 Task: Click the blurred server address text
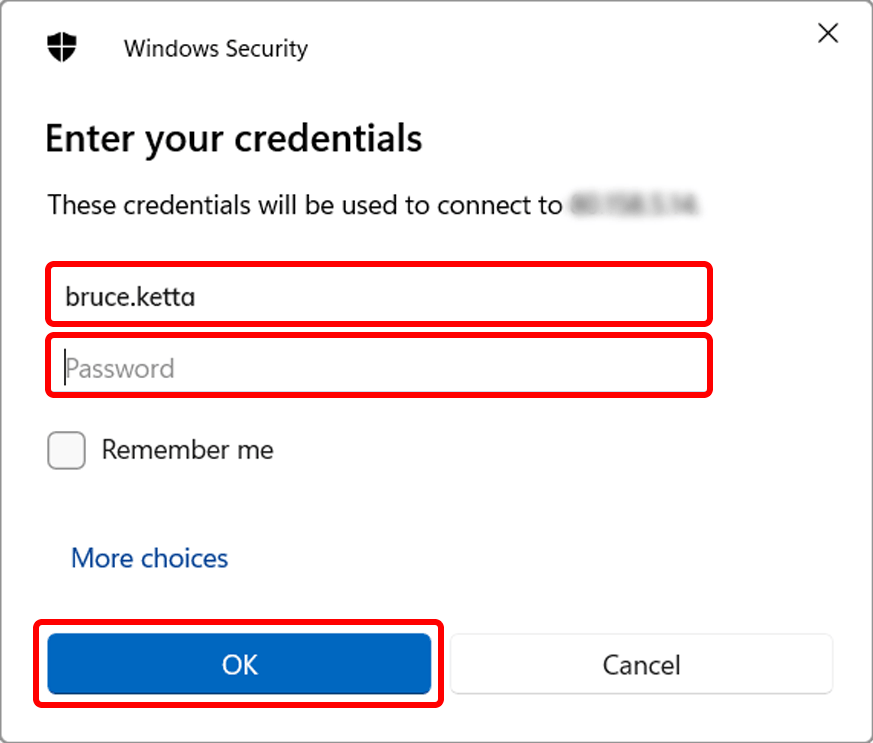point(634,205)
